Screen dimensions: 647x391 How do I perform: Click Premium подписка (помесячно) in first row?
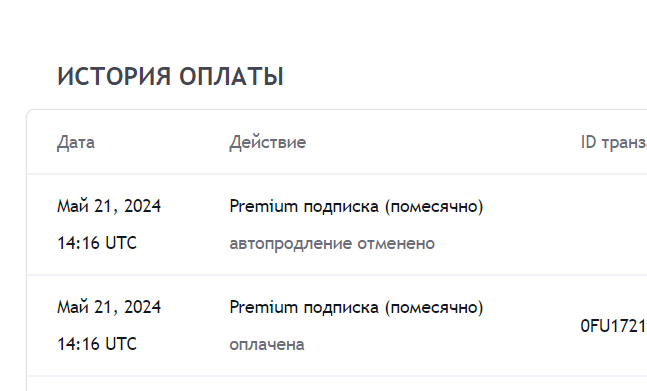pyautogui.click(x=356, y=206)
